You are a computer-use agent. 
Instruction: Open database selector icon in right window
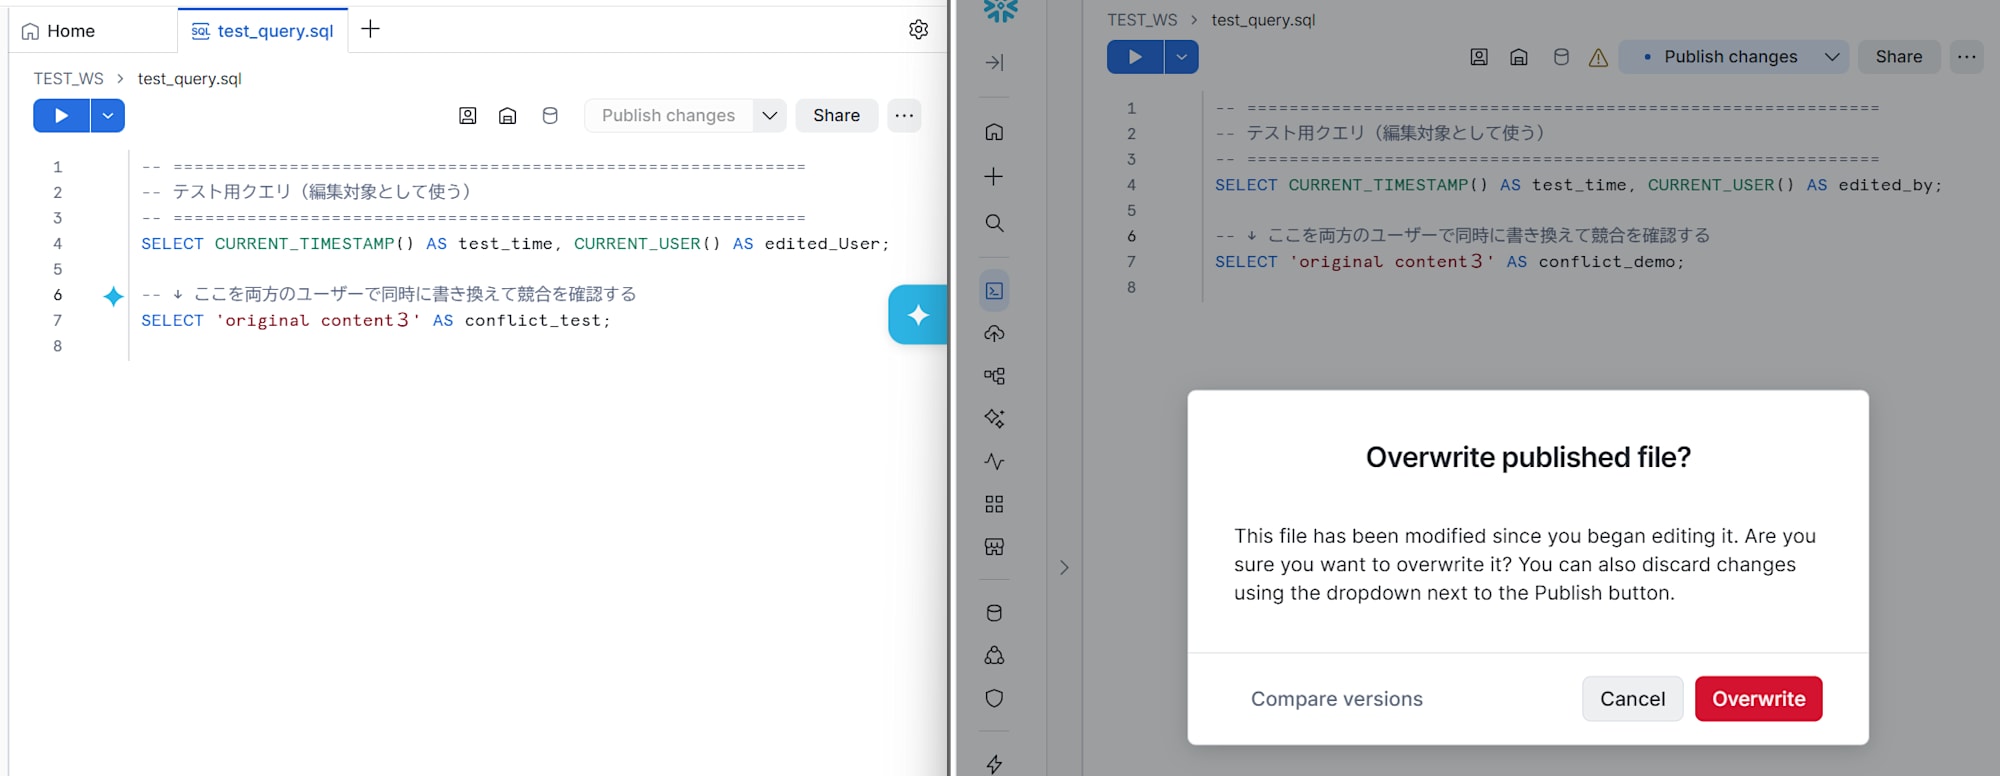point(1561,57)
